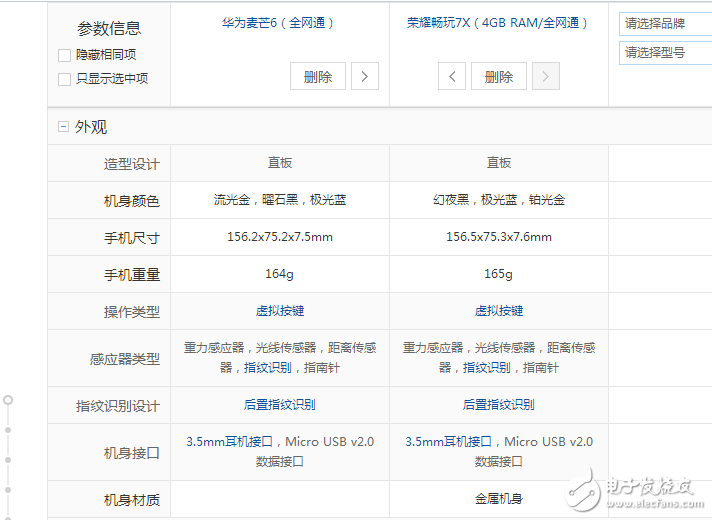This screenshot has width=712, height=520.
Task: Click 后置指纹识别 link in 荣耀畅玩7X column
Action: coord(498,405)
